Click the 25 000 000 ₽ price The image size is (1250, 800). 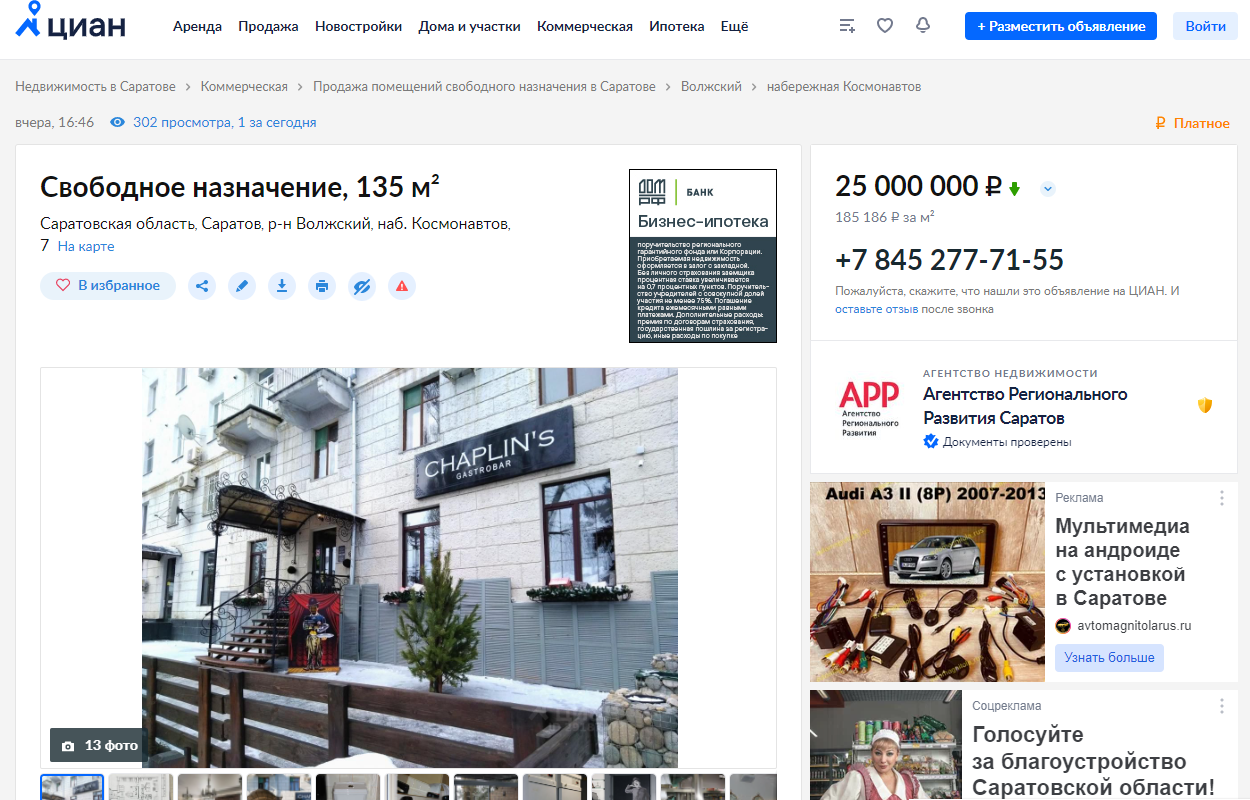tap(919, 187)
